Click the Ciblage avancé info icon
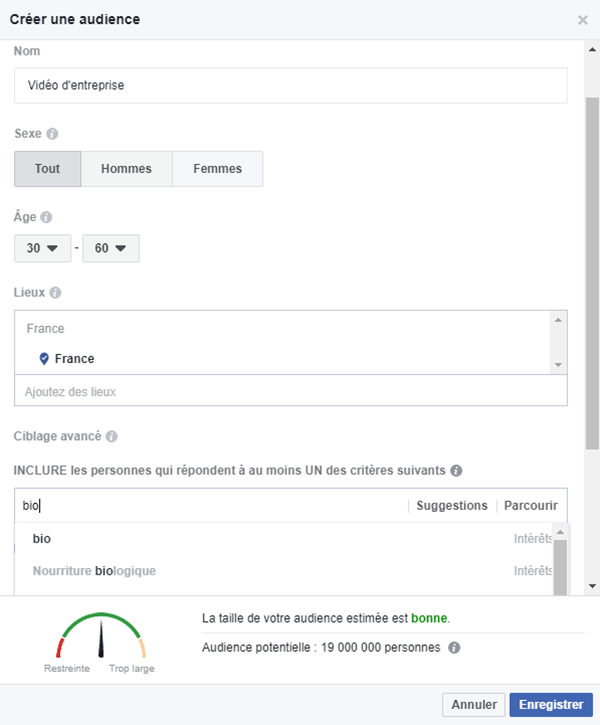Screen dimensions: 600x725 coord(112,437)
